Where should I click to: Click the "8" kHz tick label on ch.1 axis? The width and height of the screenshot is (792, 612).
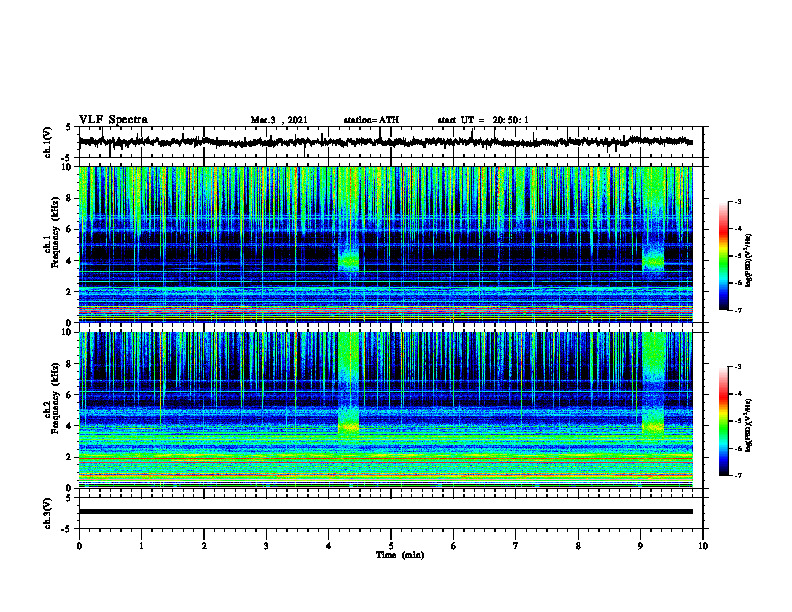[71, 198]
